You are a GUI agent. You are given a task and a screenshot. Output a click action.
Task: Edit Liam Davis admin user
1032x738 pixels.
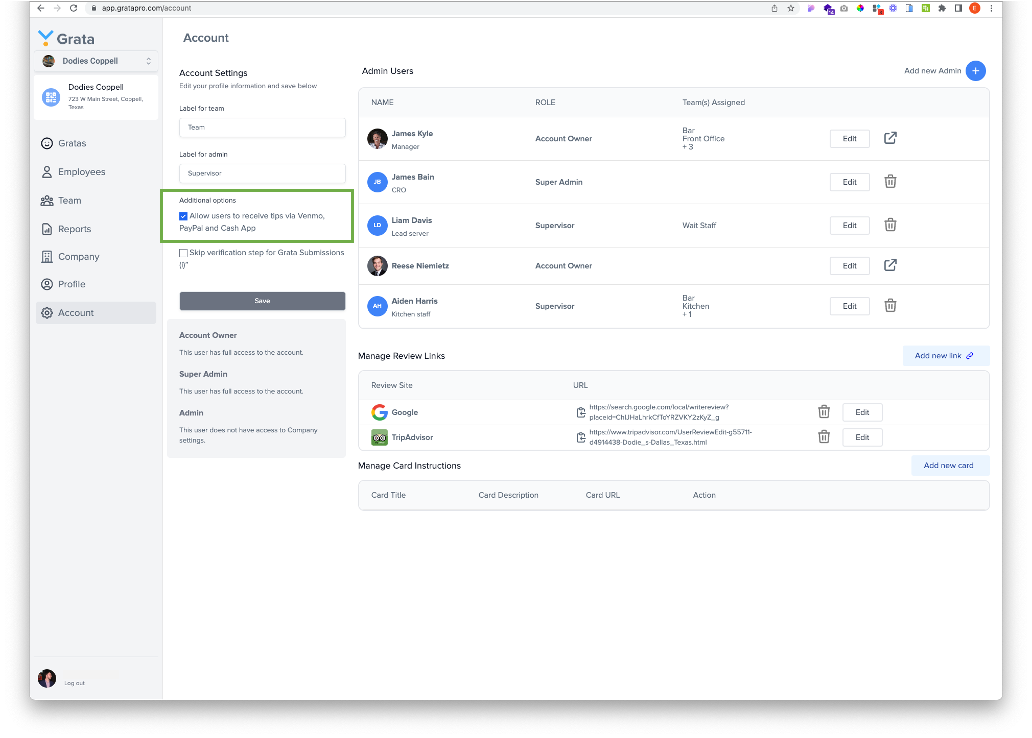tap(850, 226)
